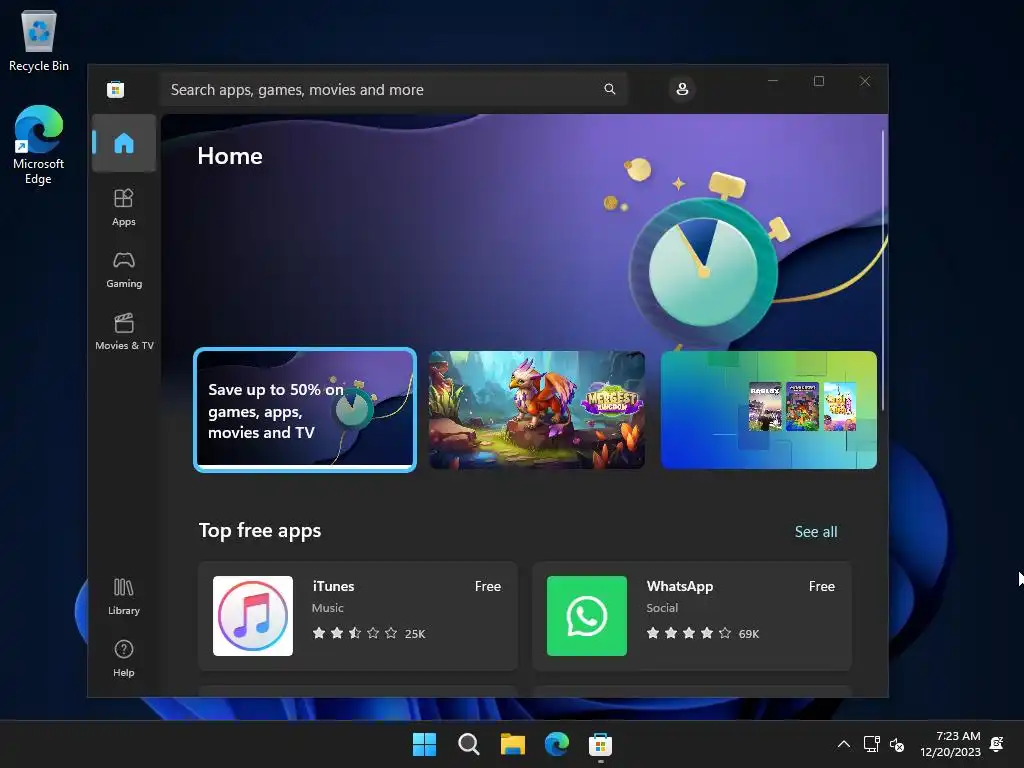Image resolution: width=1024 pixels, height=768 pixels.
Task: Open the WhatsApp app icon
Action: pos(586,616)
